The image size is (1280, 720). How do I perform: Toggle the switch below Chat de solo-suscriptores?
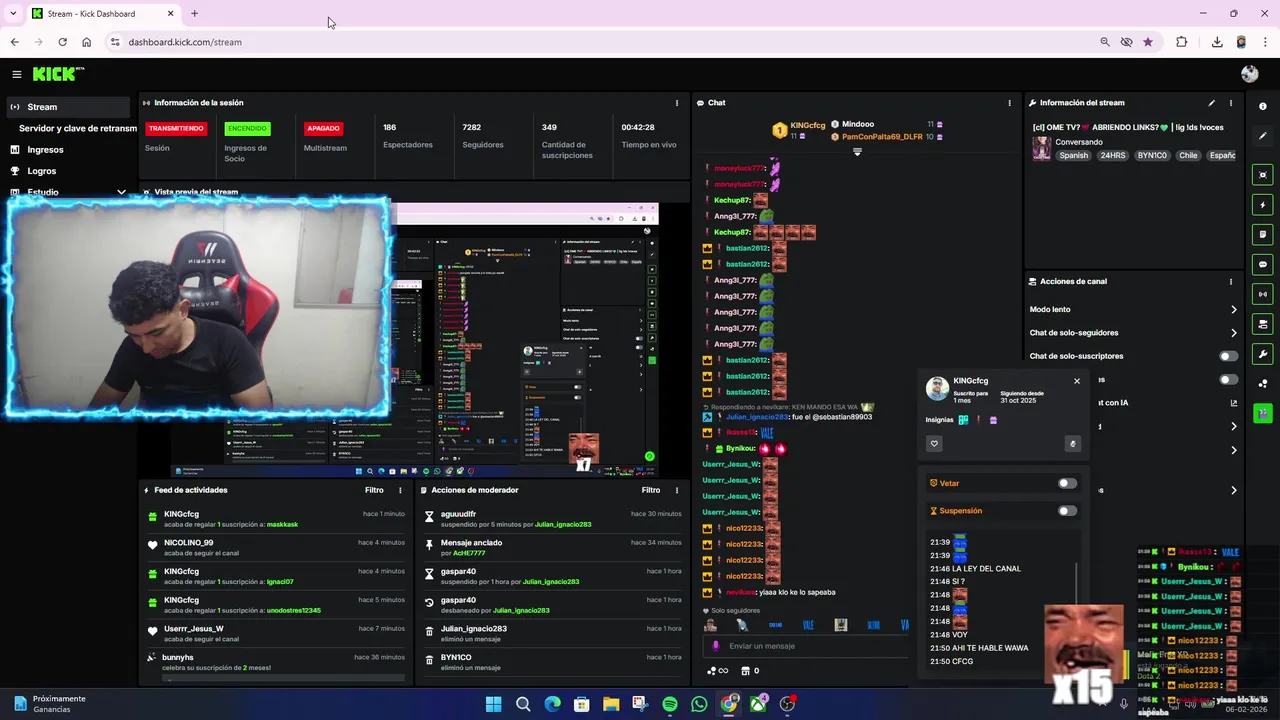coord(1228,380)
